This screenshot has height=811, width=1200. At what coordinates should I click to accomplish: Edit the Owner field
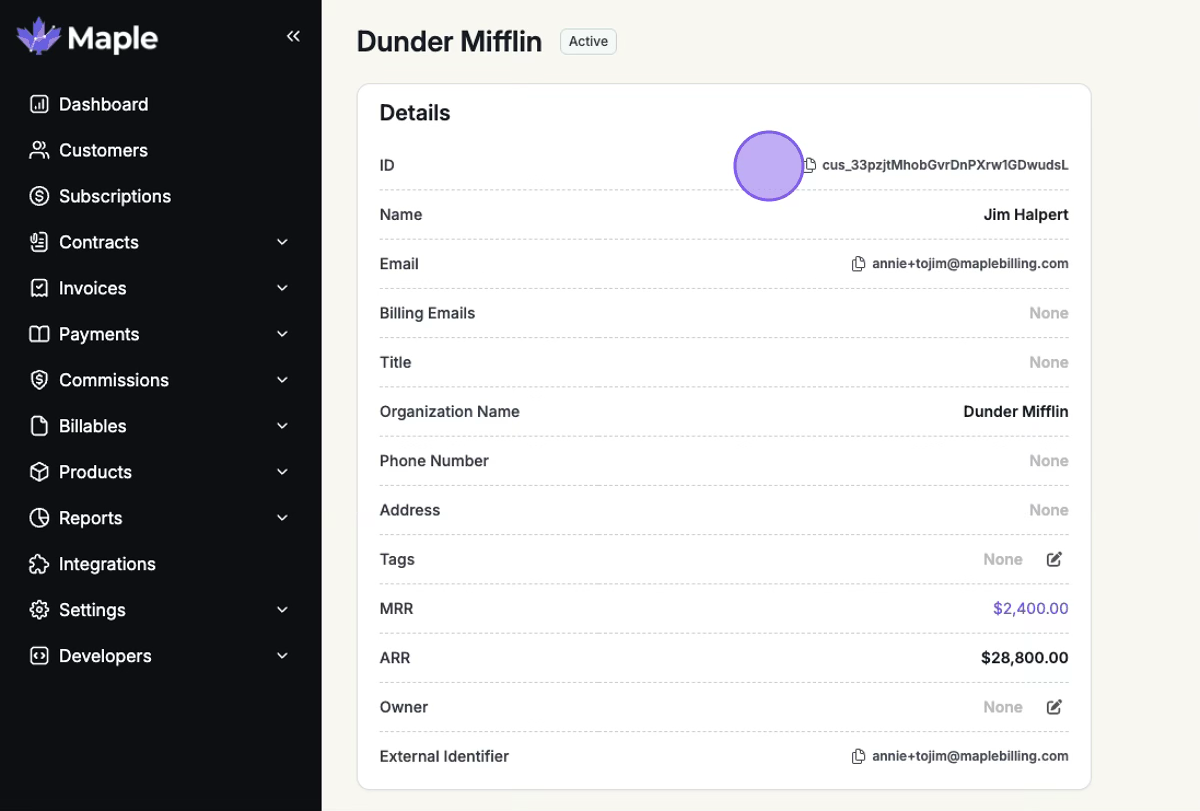click(x=1054, y=707)
